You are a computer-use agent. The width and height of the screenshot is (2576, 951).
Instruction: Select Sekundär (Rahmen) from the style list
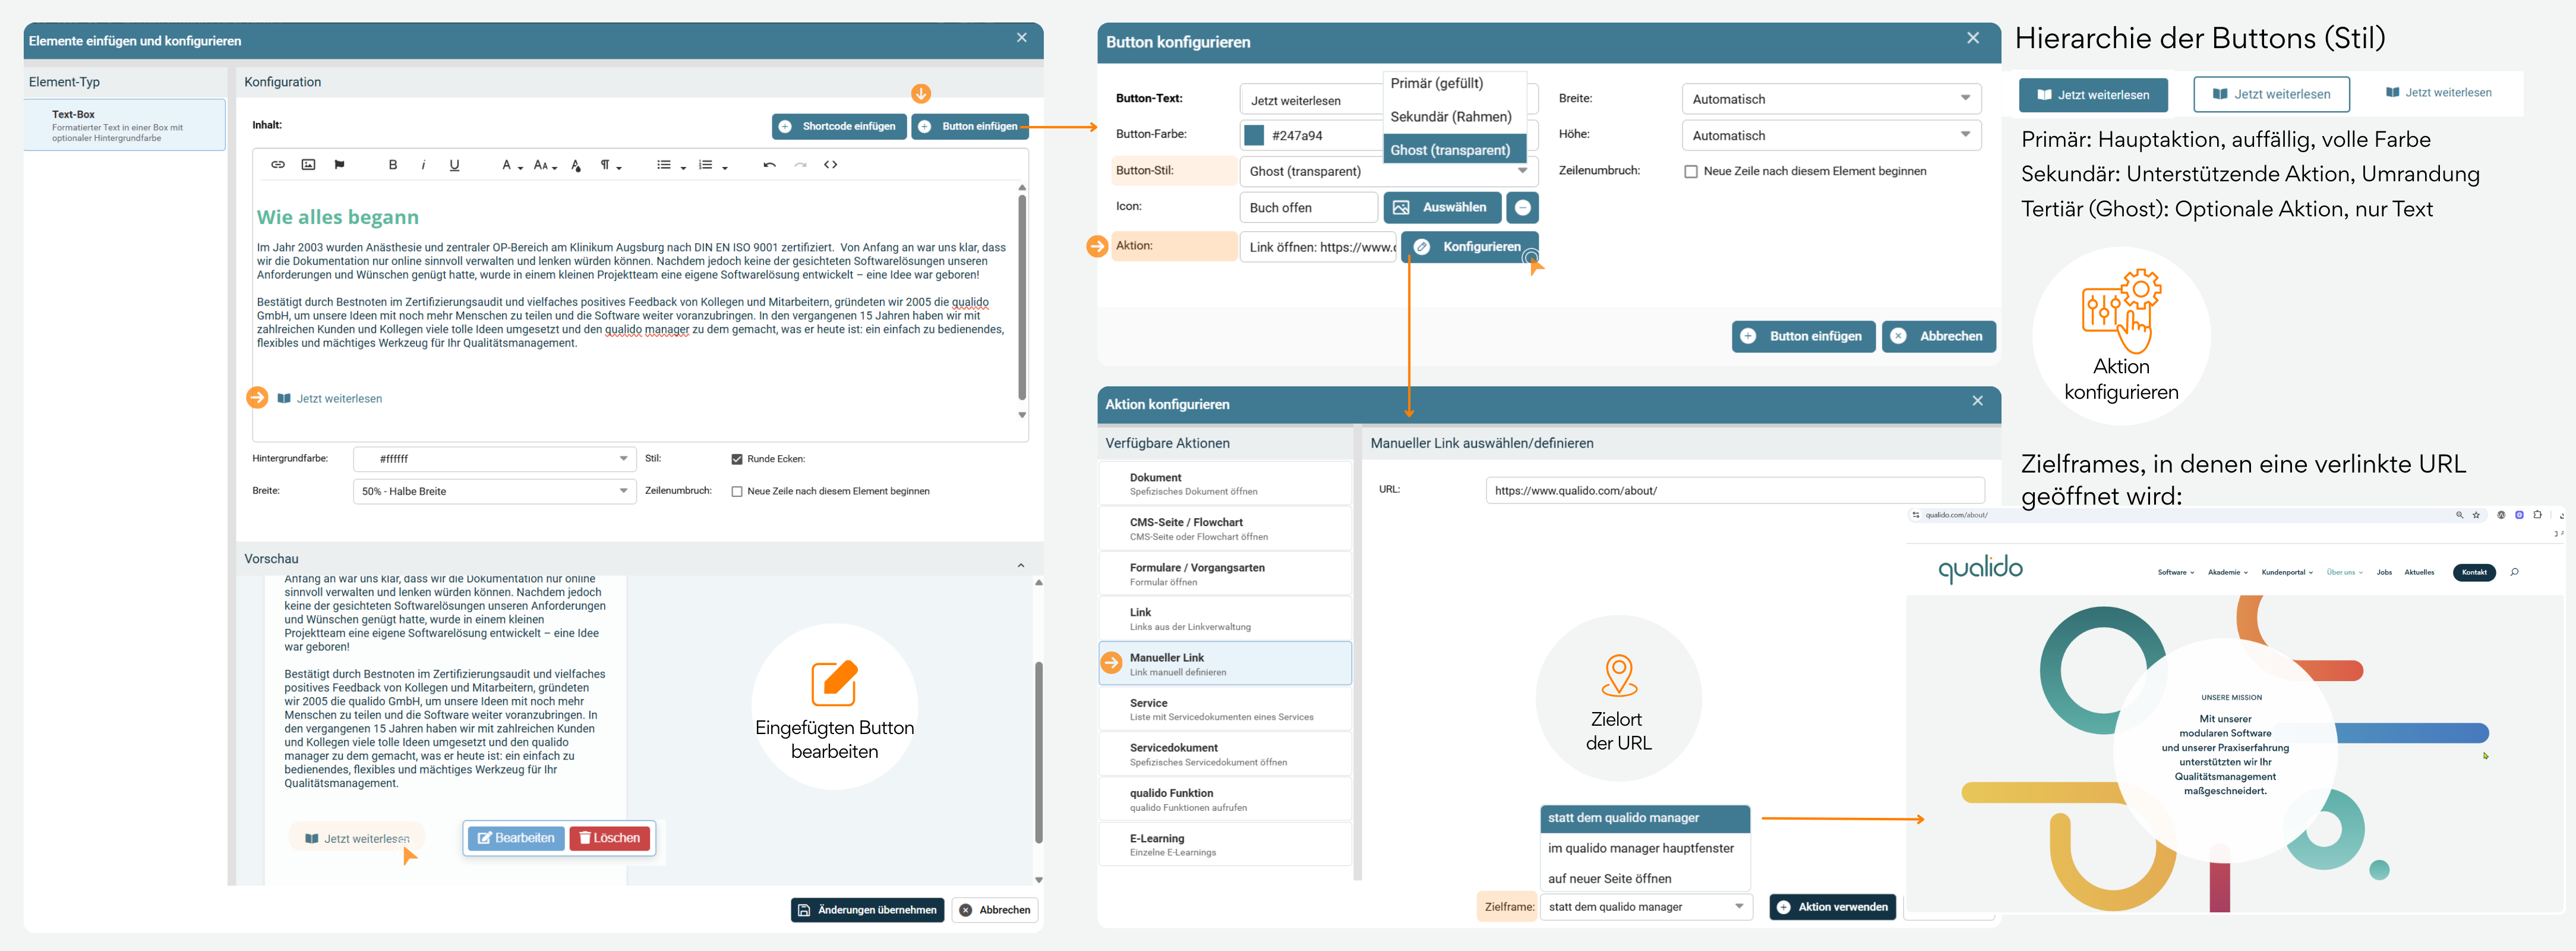tap(1450, 117)
